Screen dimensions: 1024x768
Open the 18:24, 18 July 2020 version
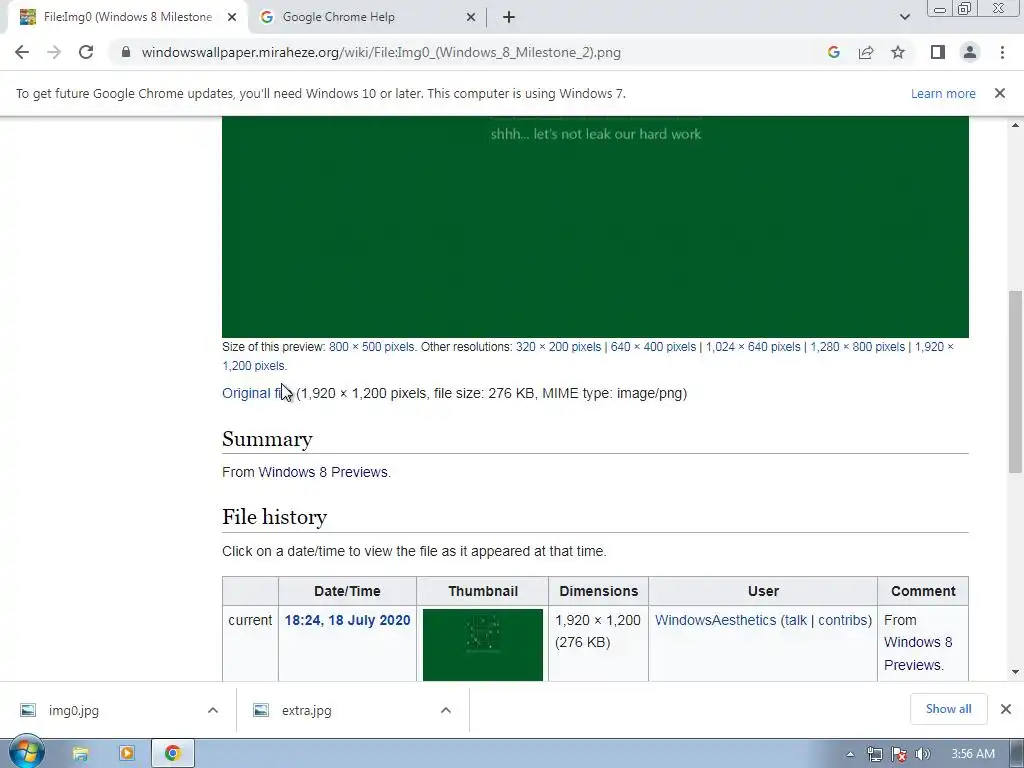click(x=347, y=620)
